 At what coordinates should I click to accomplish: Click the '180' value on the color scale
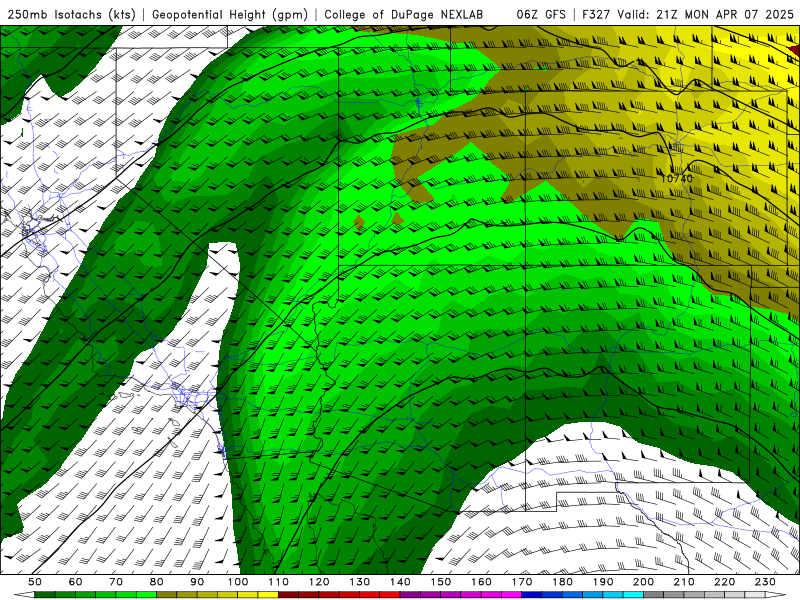(x=562, y=582)
